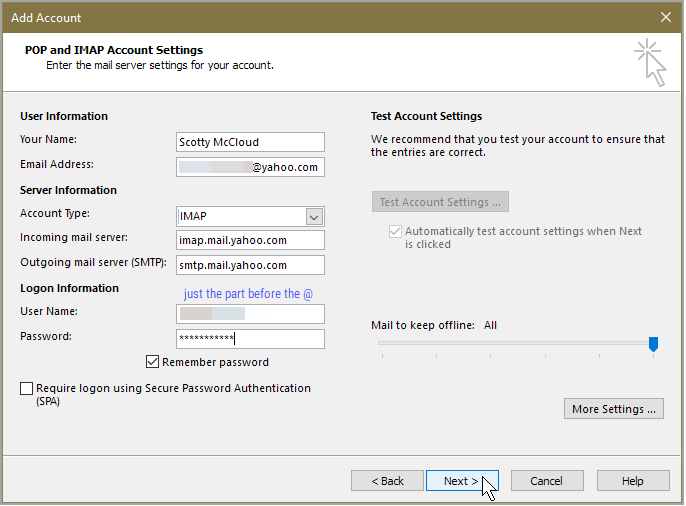Close the Add Account dialog

coord(666,17)
